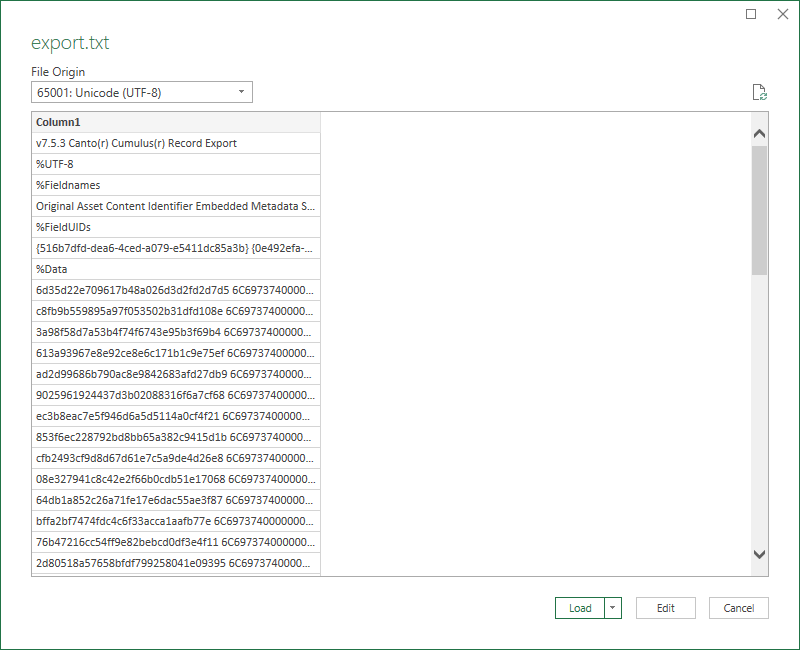Expand the Load button's dropdown arrow

(613, 608)
